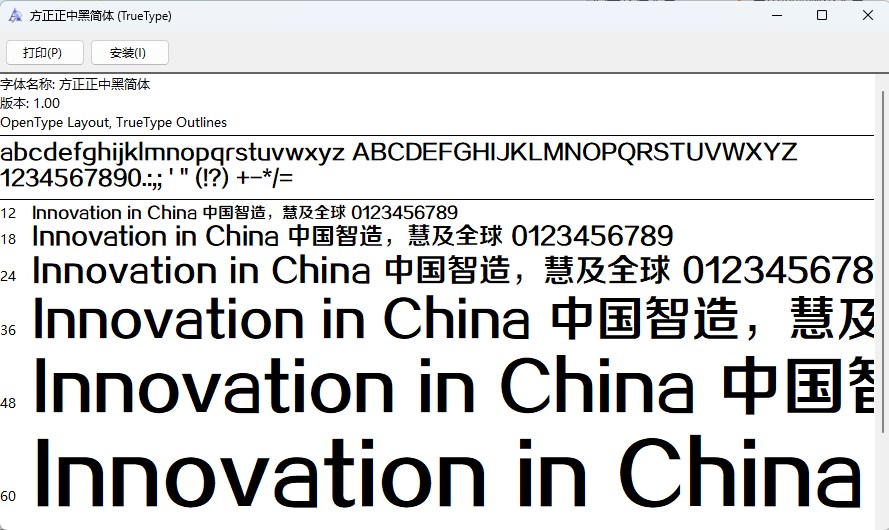Click the size 48 sample text line
Viewport: 889px width, 530px height.
(453, 385)
